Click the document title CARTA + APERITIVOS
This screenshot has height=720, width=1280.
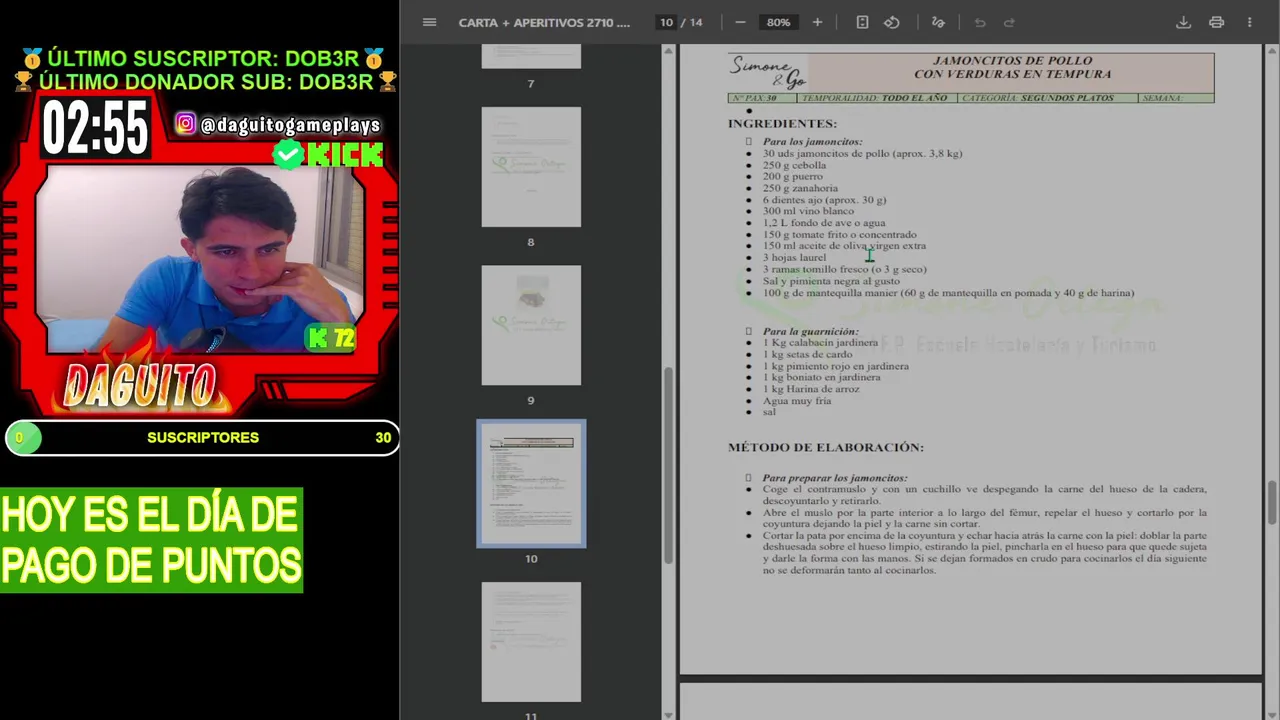coord(544,22)
